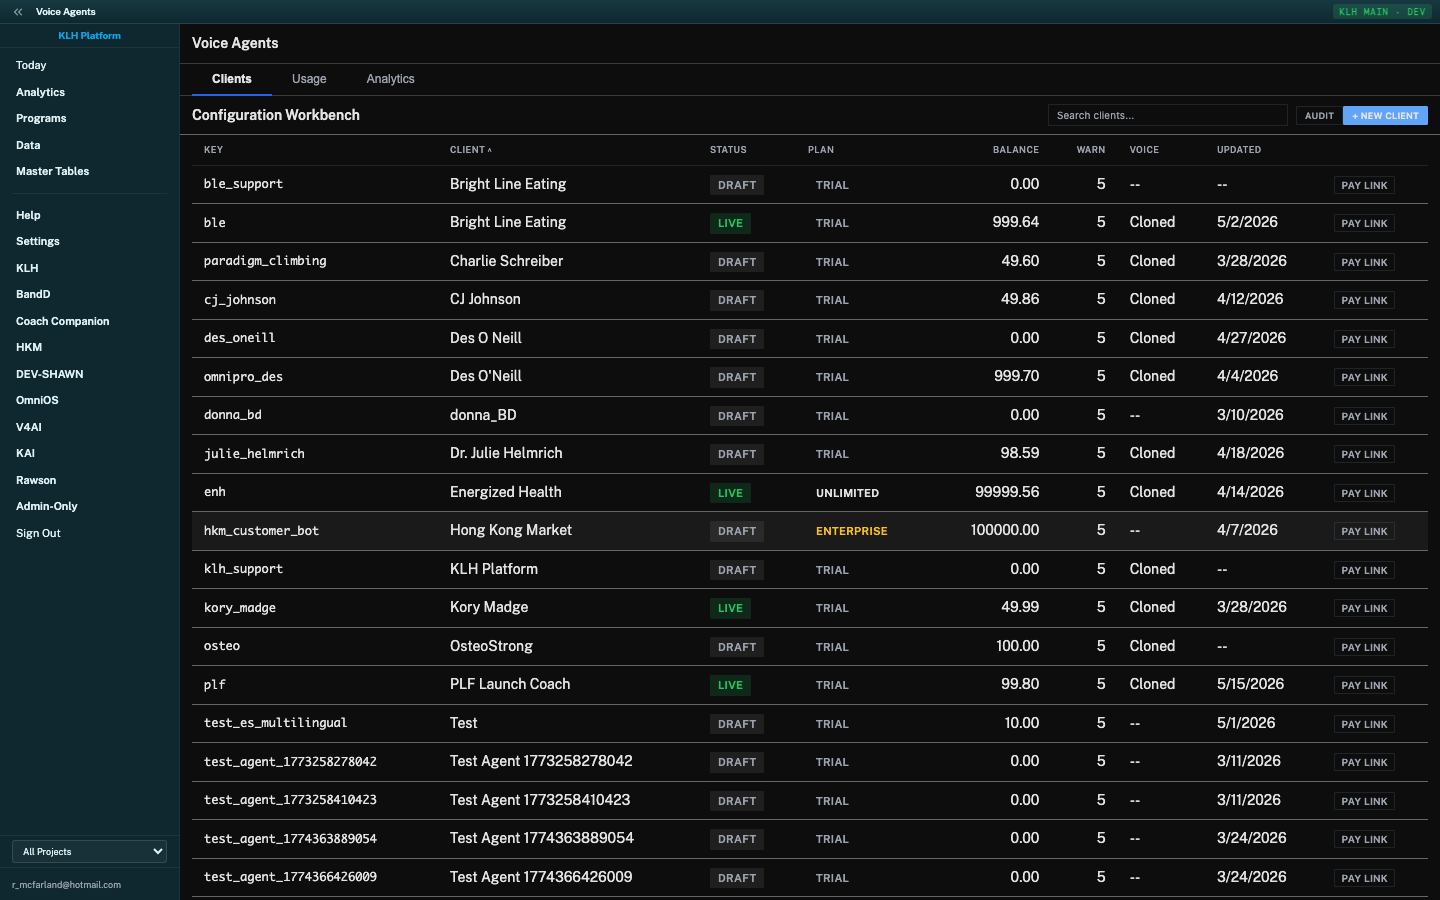Click the klh_support key cell

[x=243, y=569]
